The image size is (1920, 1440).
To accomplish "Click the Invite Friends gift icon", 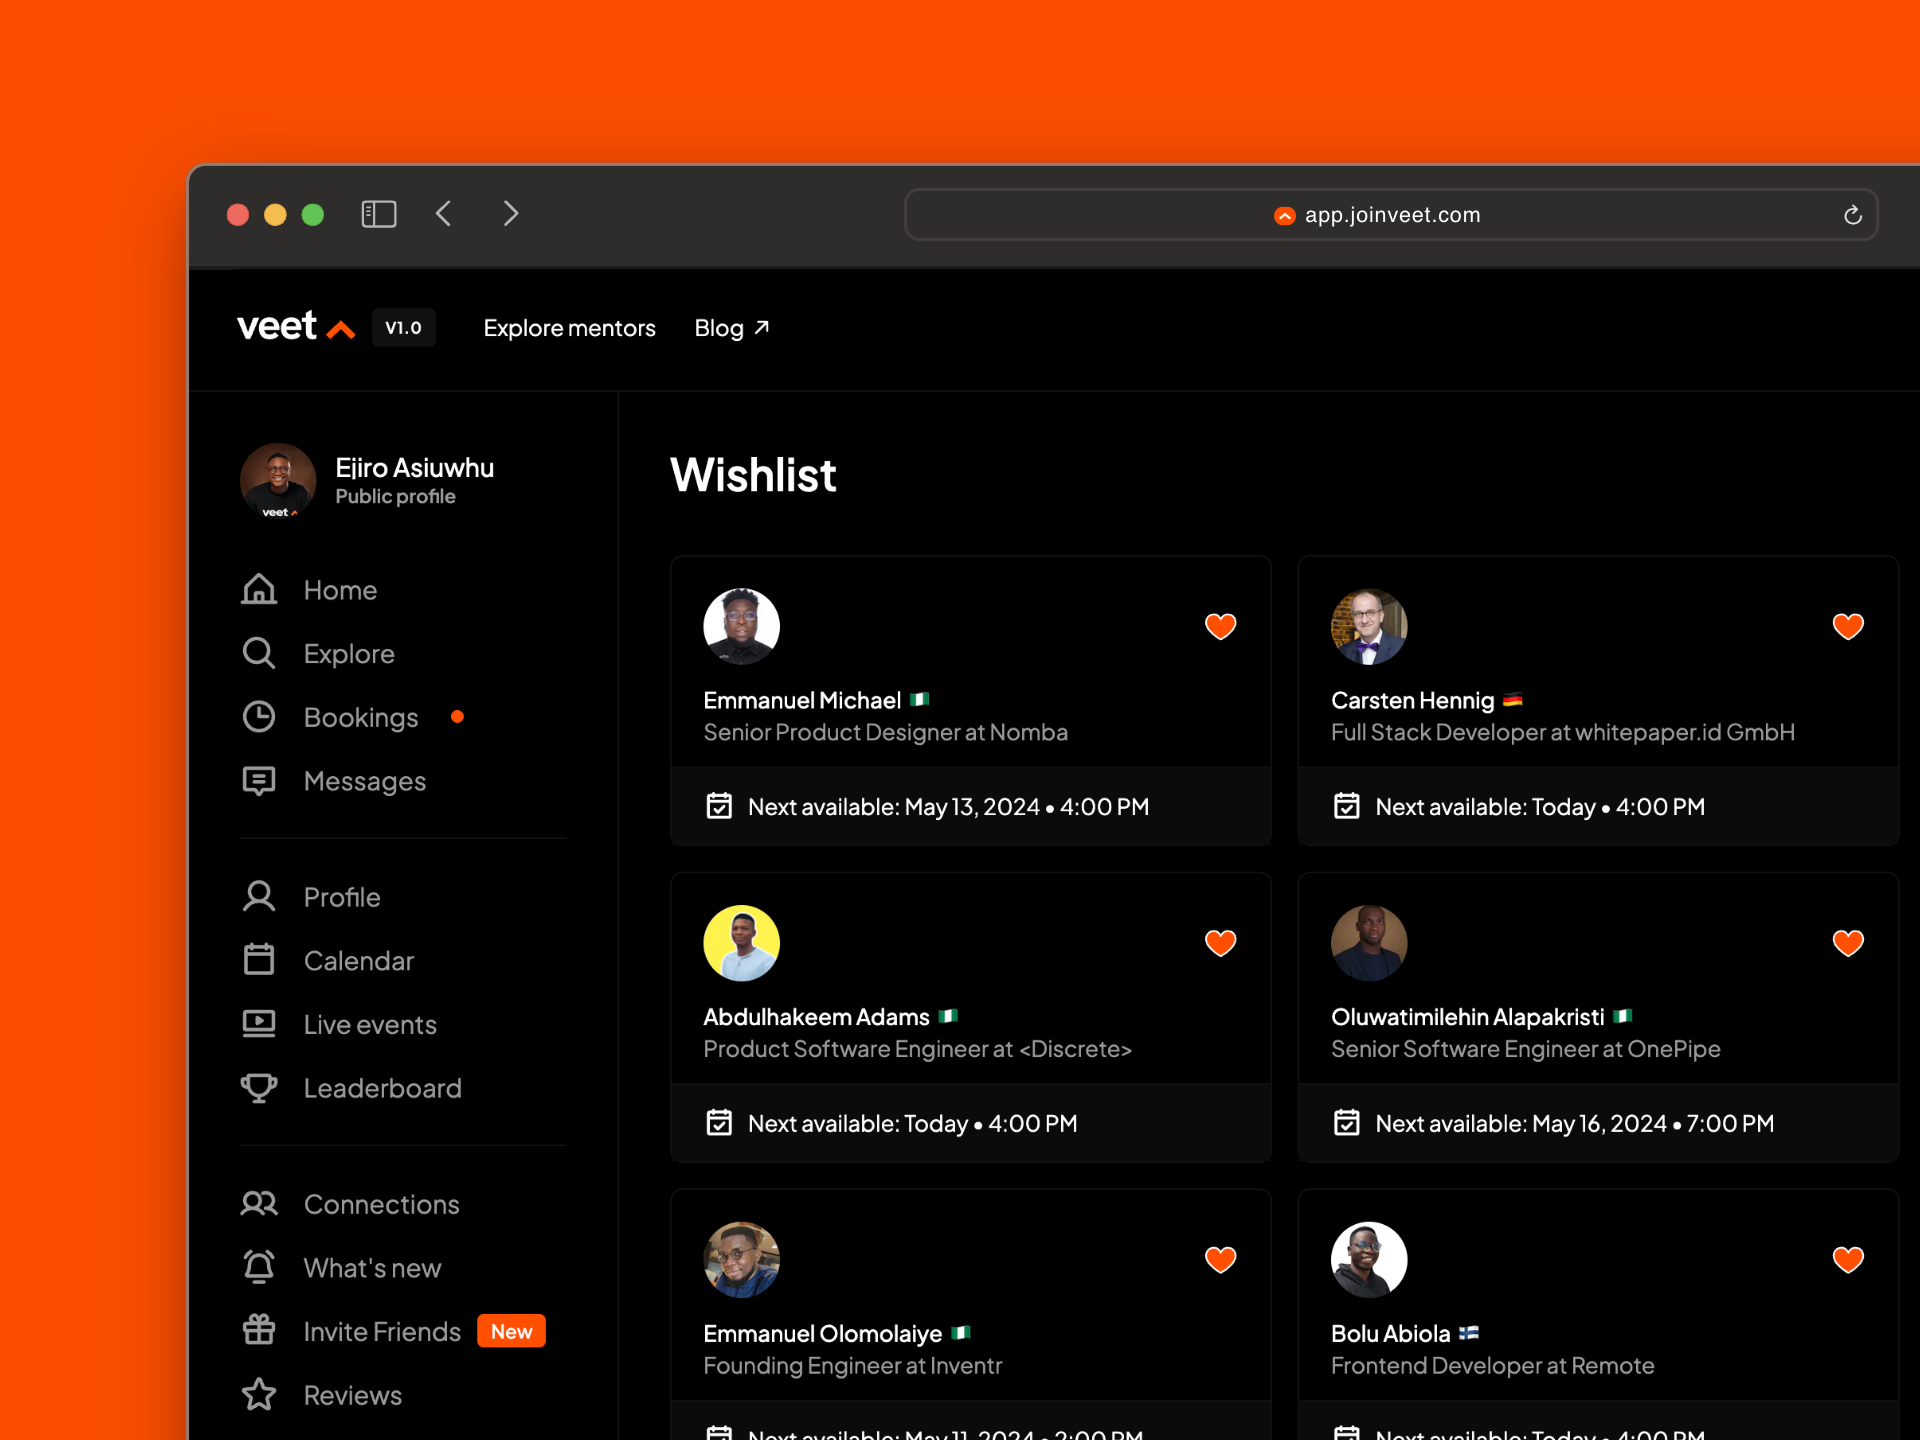I will (259, 1331).
